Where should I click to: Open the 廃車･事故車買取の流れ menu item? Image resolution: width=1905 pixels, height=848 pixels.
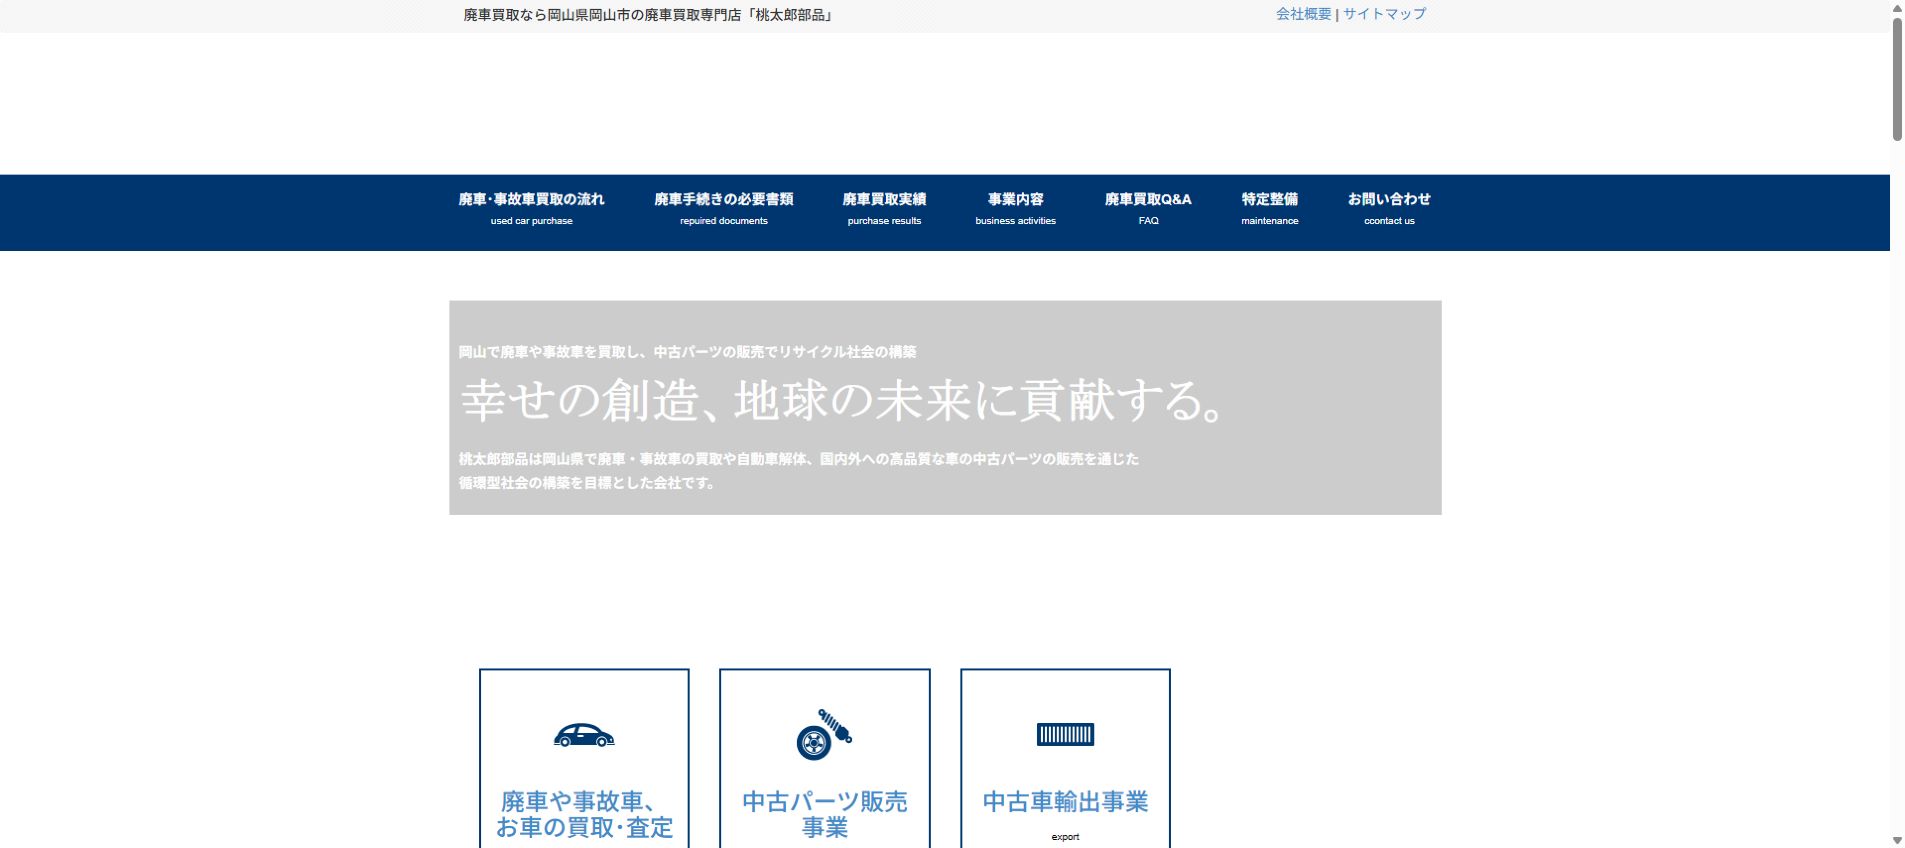tap(531, 209)
